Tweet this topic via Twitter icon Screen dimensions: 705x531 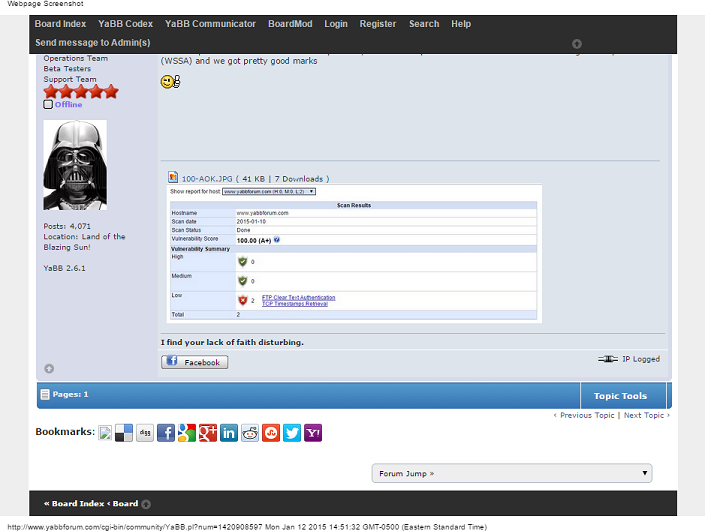tap(292, 433)
